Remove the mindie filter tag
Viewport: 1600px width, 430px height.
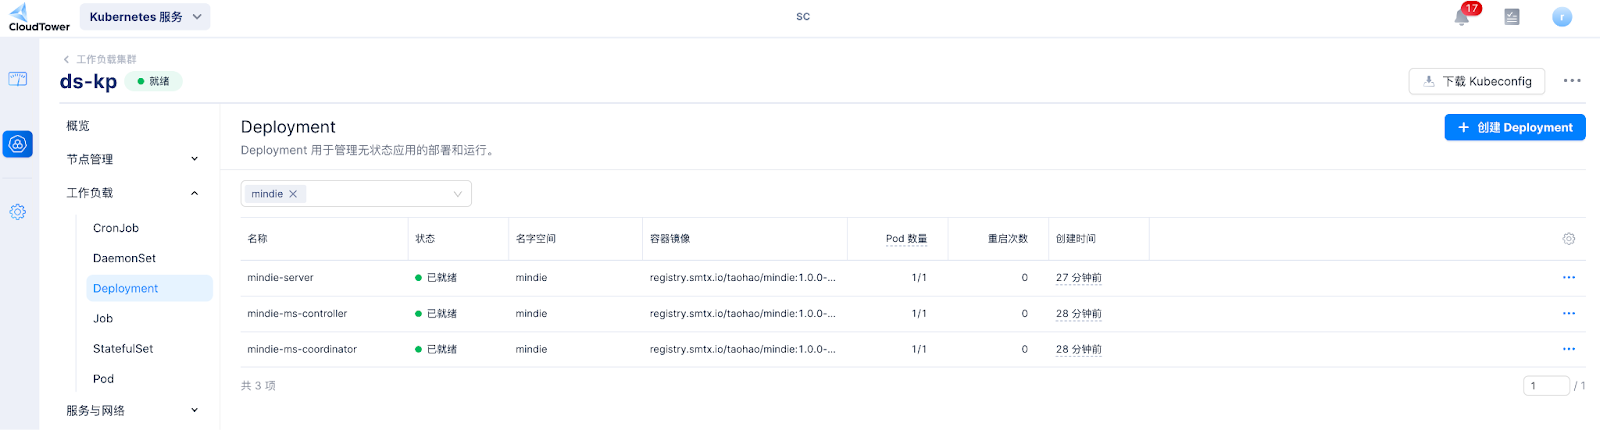tap(293, 194)
